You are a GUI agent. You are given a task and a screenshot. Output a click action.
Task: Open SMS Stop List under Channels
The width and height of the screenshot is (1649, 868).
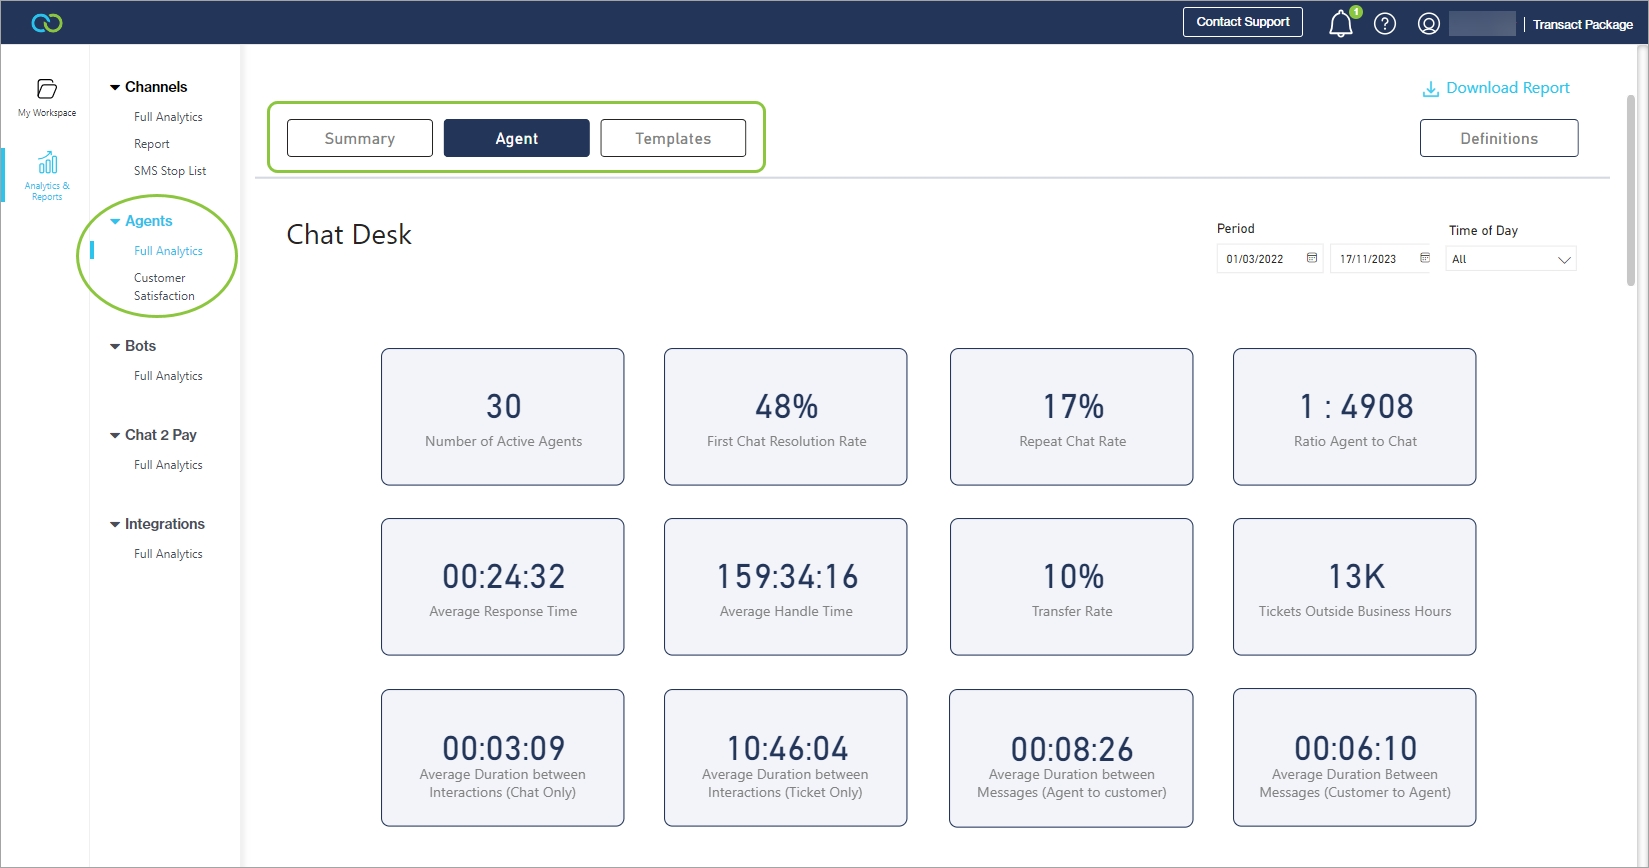170,171
